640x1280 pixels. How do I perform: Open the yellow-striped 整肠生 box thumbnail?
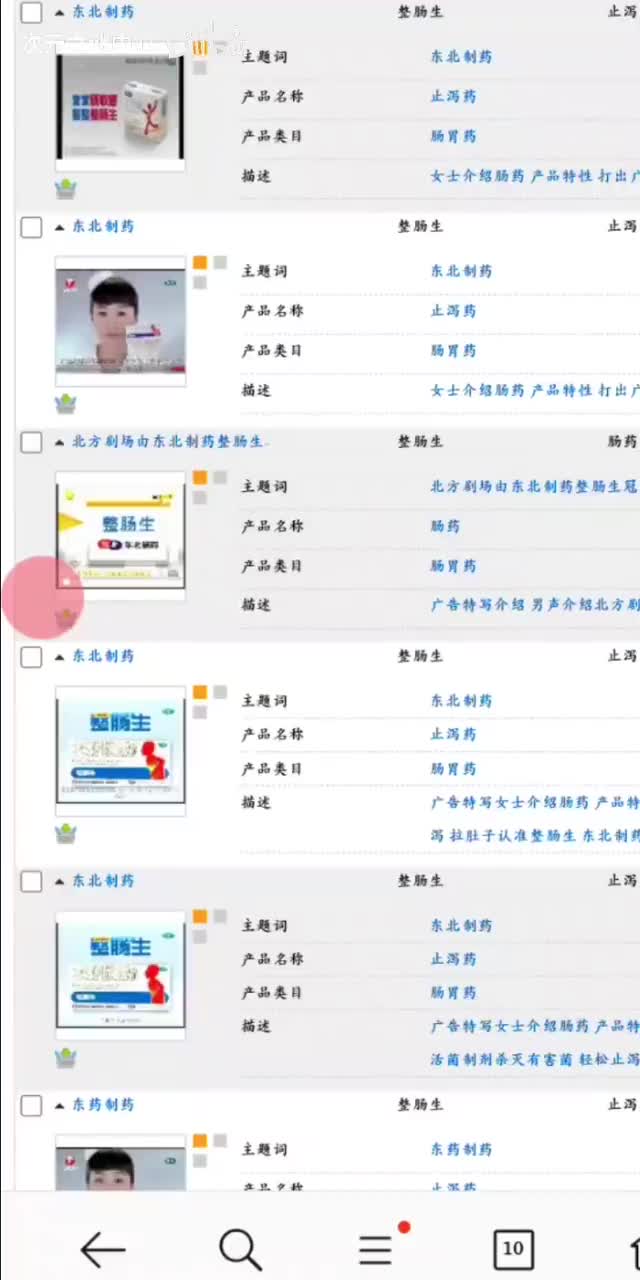click(120, 536)
